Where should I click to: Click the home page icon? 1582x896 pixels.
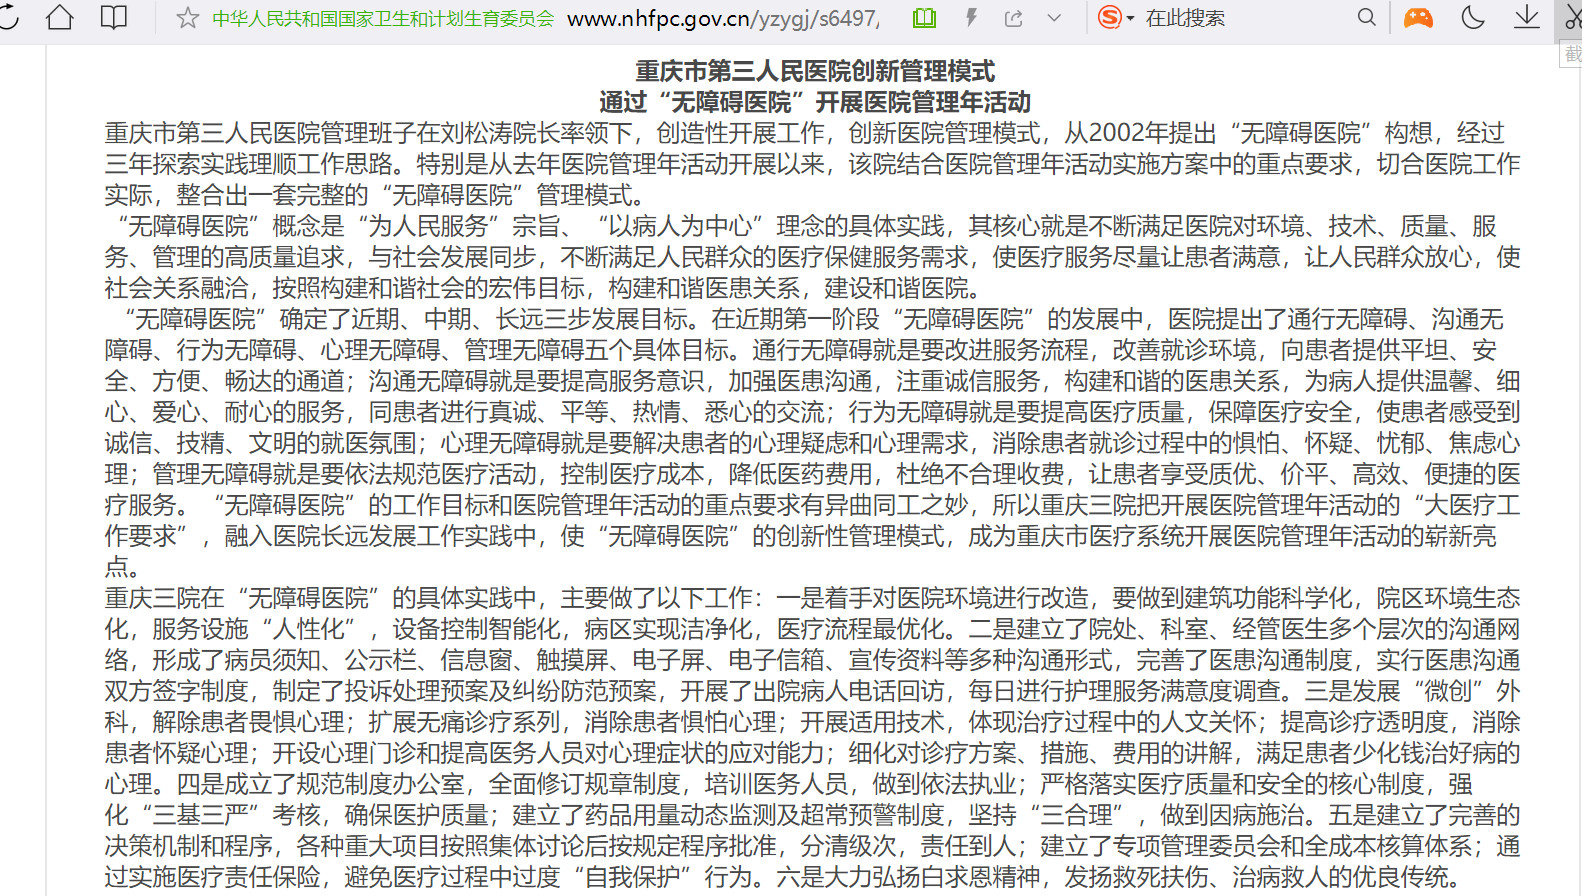[60, 18]
